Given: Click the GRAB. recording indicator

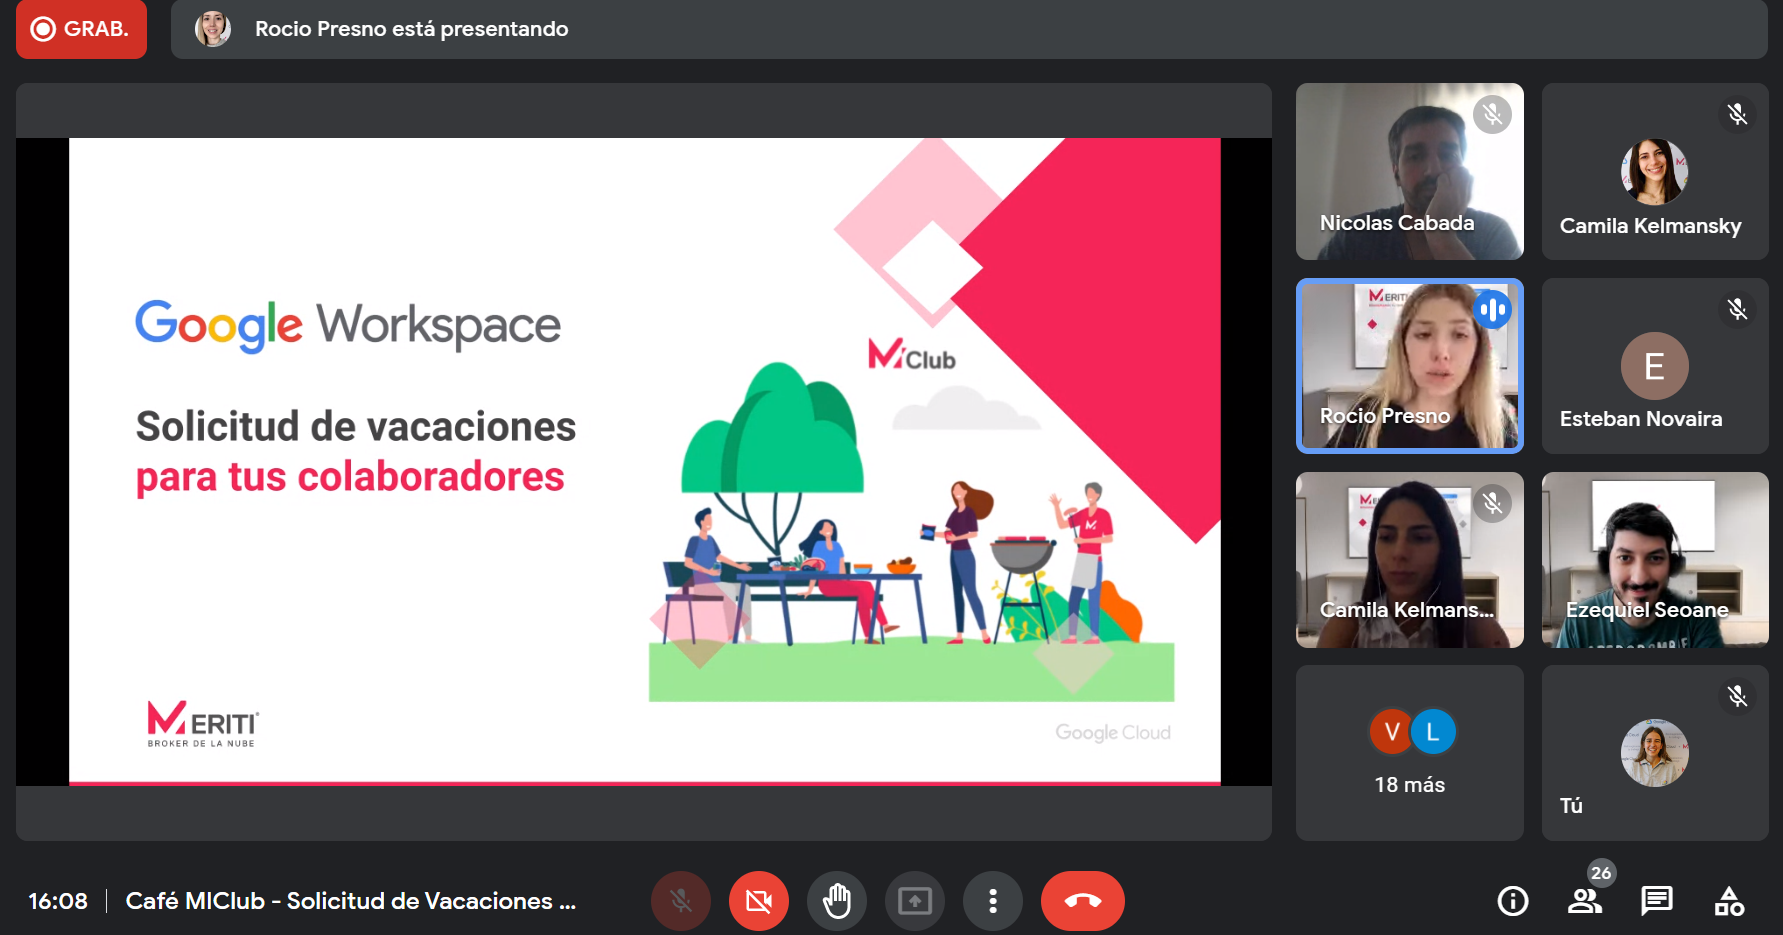Looking at the screenshot, I should tap(81, 29).
